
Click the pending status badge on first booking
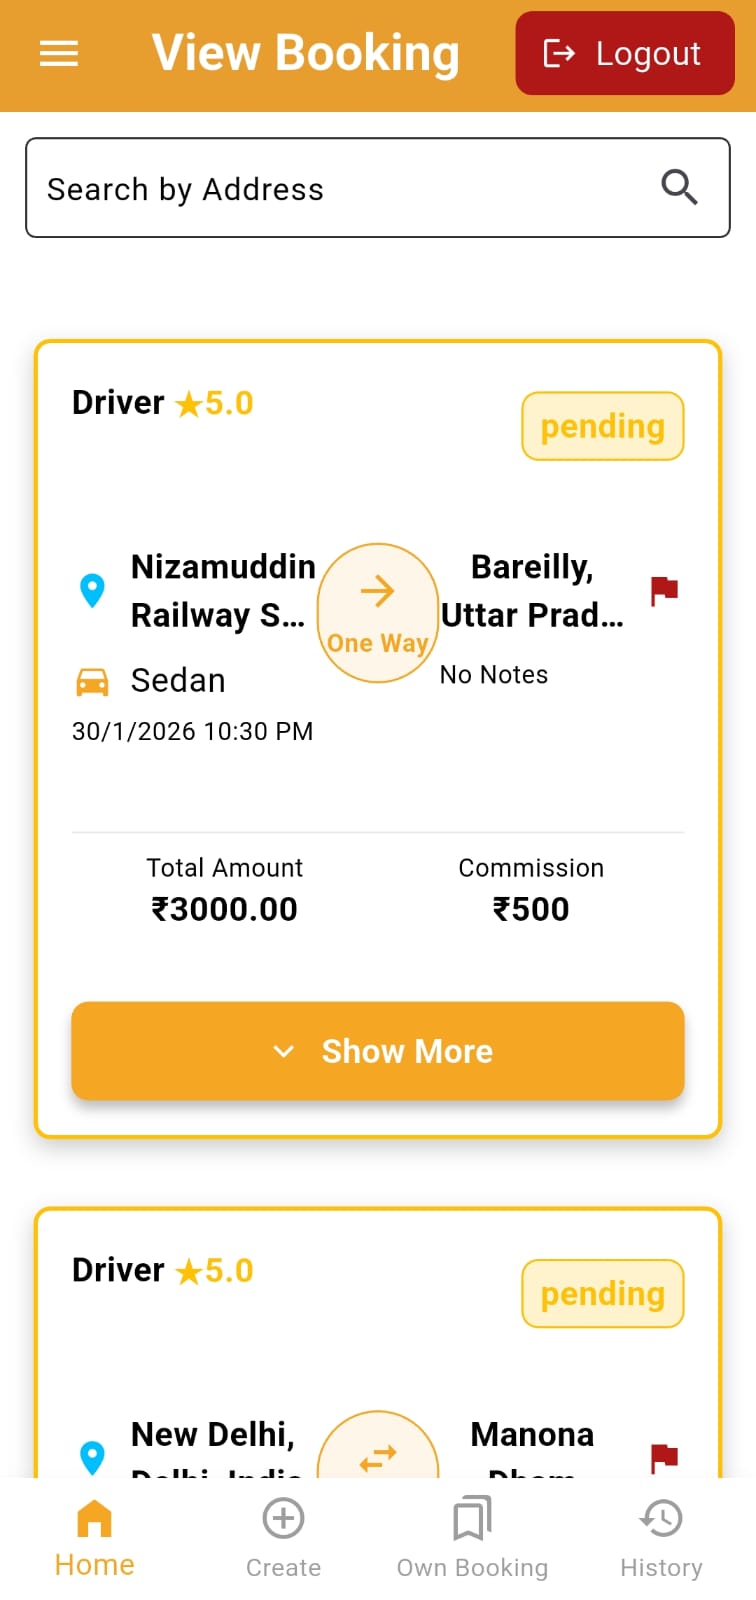[x=602, y=425]
